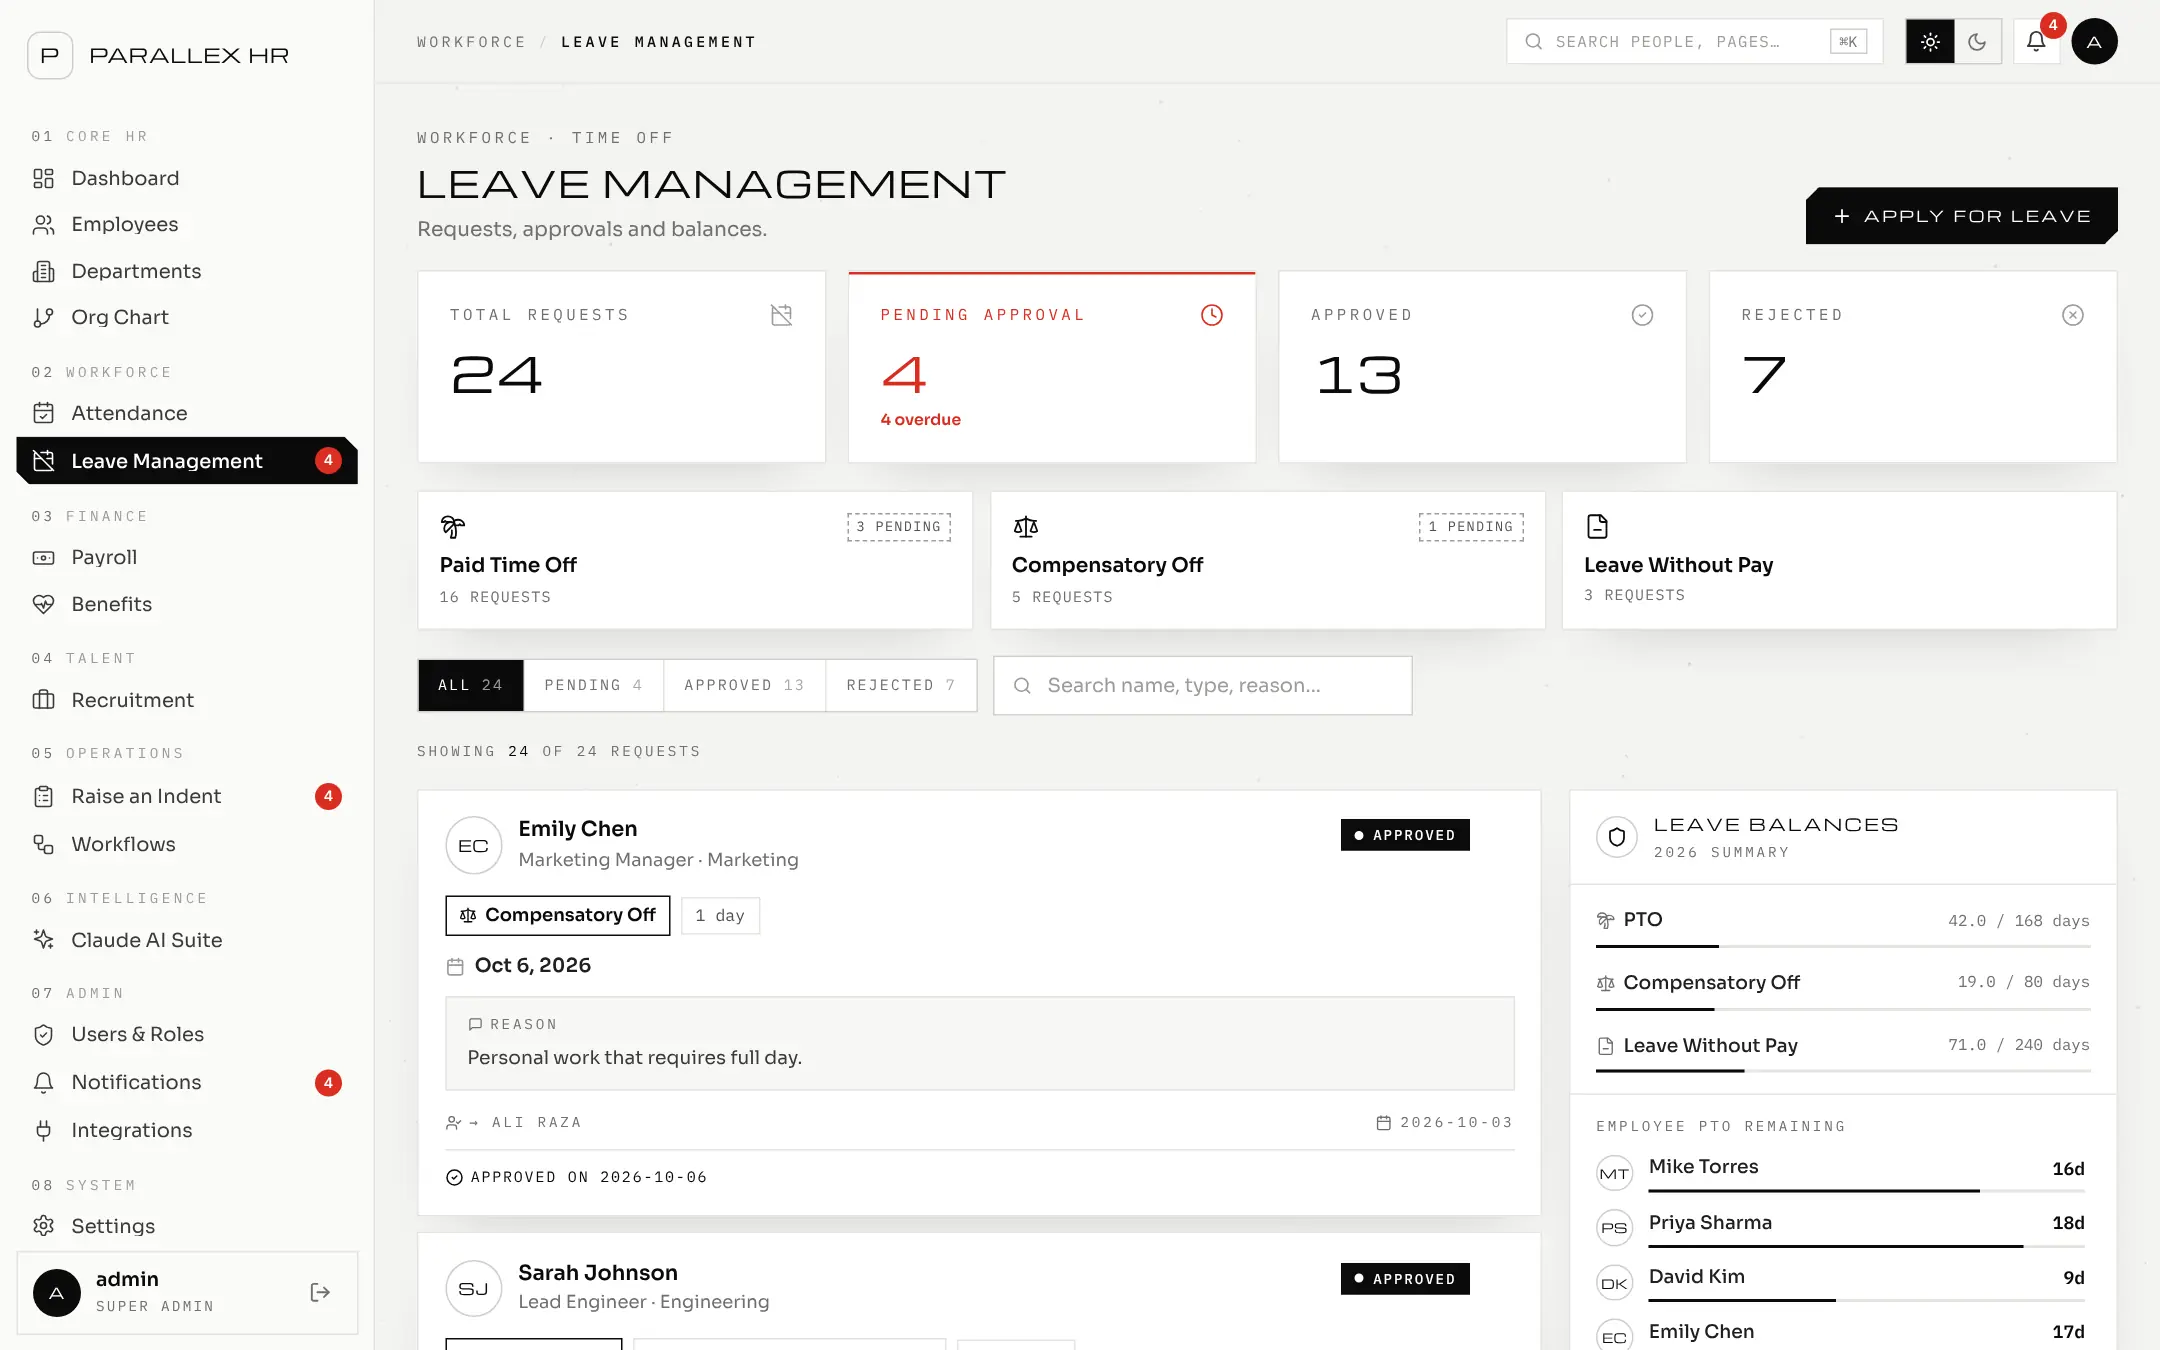Click the Rejected x circle icon

pyautogui.click(x=2073, y=315)
